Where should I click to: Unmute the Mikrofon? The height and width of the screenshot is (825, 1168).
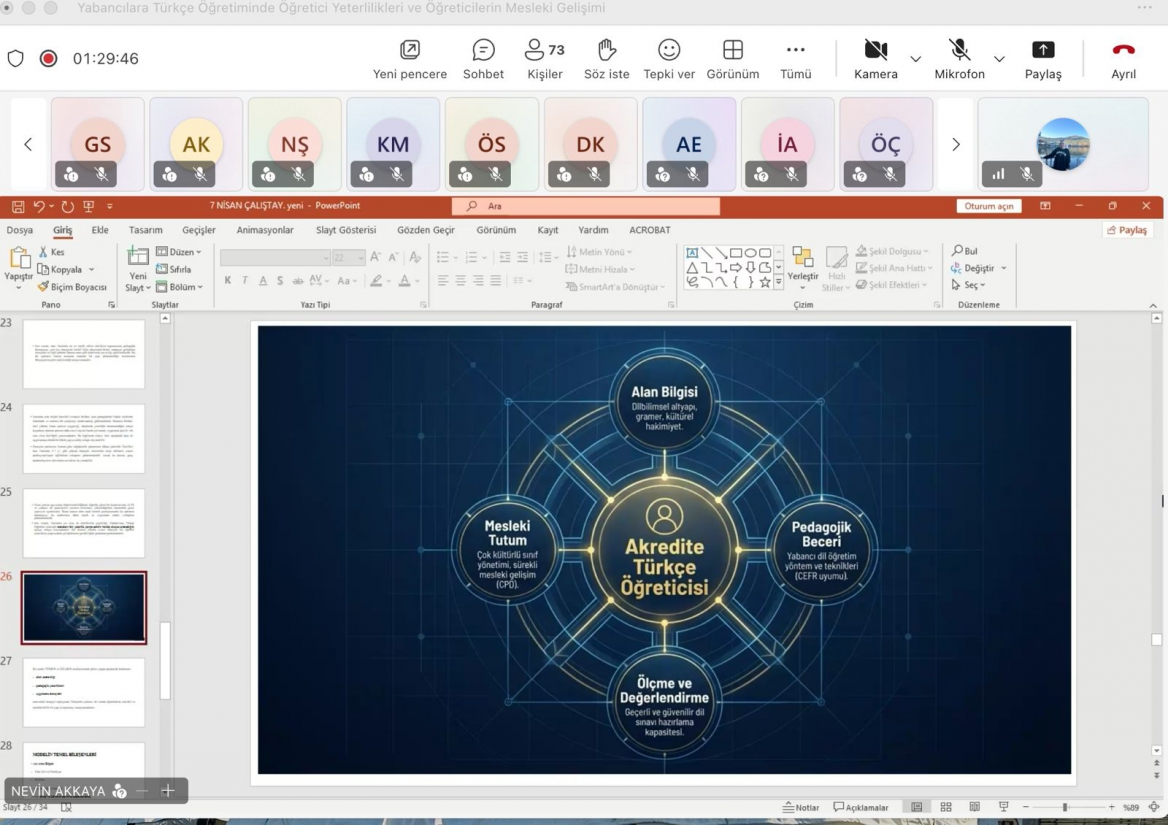958,59
